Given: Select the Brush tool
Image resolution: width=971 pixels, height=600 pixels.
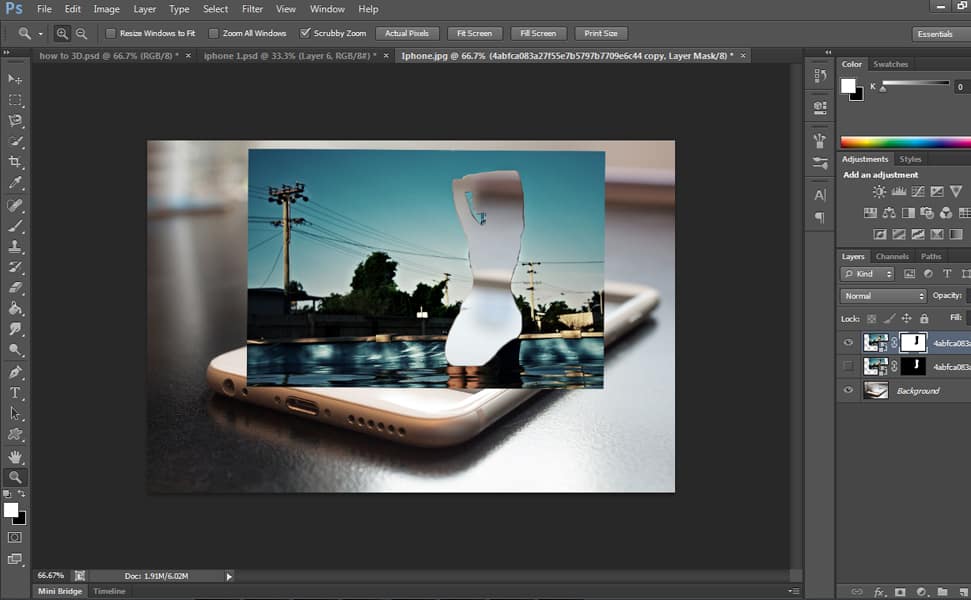Looking at the screenshot, I should (15, 225).
